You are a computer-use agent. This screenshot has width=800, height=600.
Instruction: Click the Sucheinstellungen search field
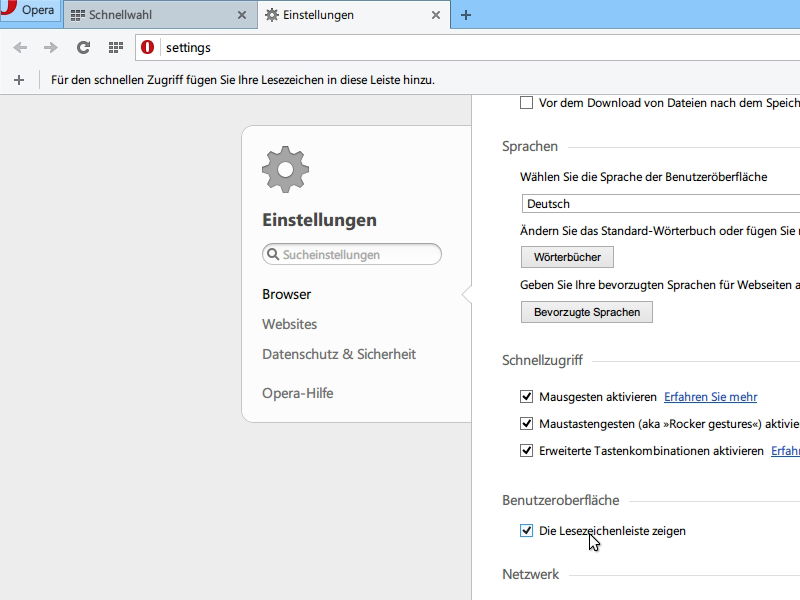point(352,254)
